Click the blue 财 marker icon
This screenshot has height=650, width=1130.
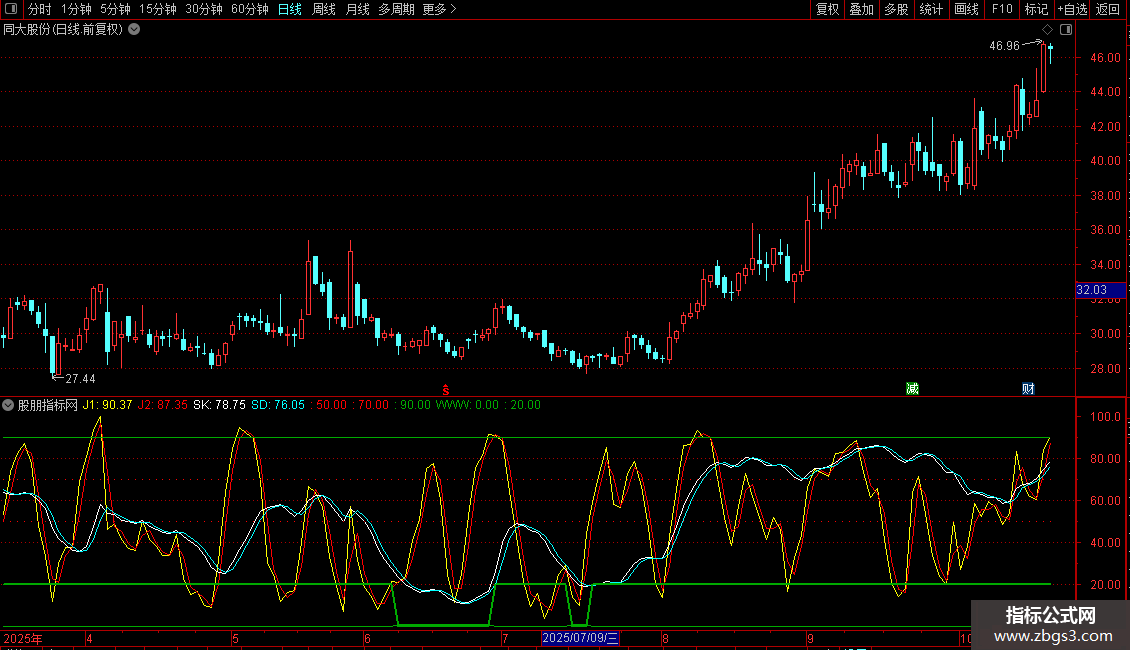pyautogui.click(x=1027, y=388)
